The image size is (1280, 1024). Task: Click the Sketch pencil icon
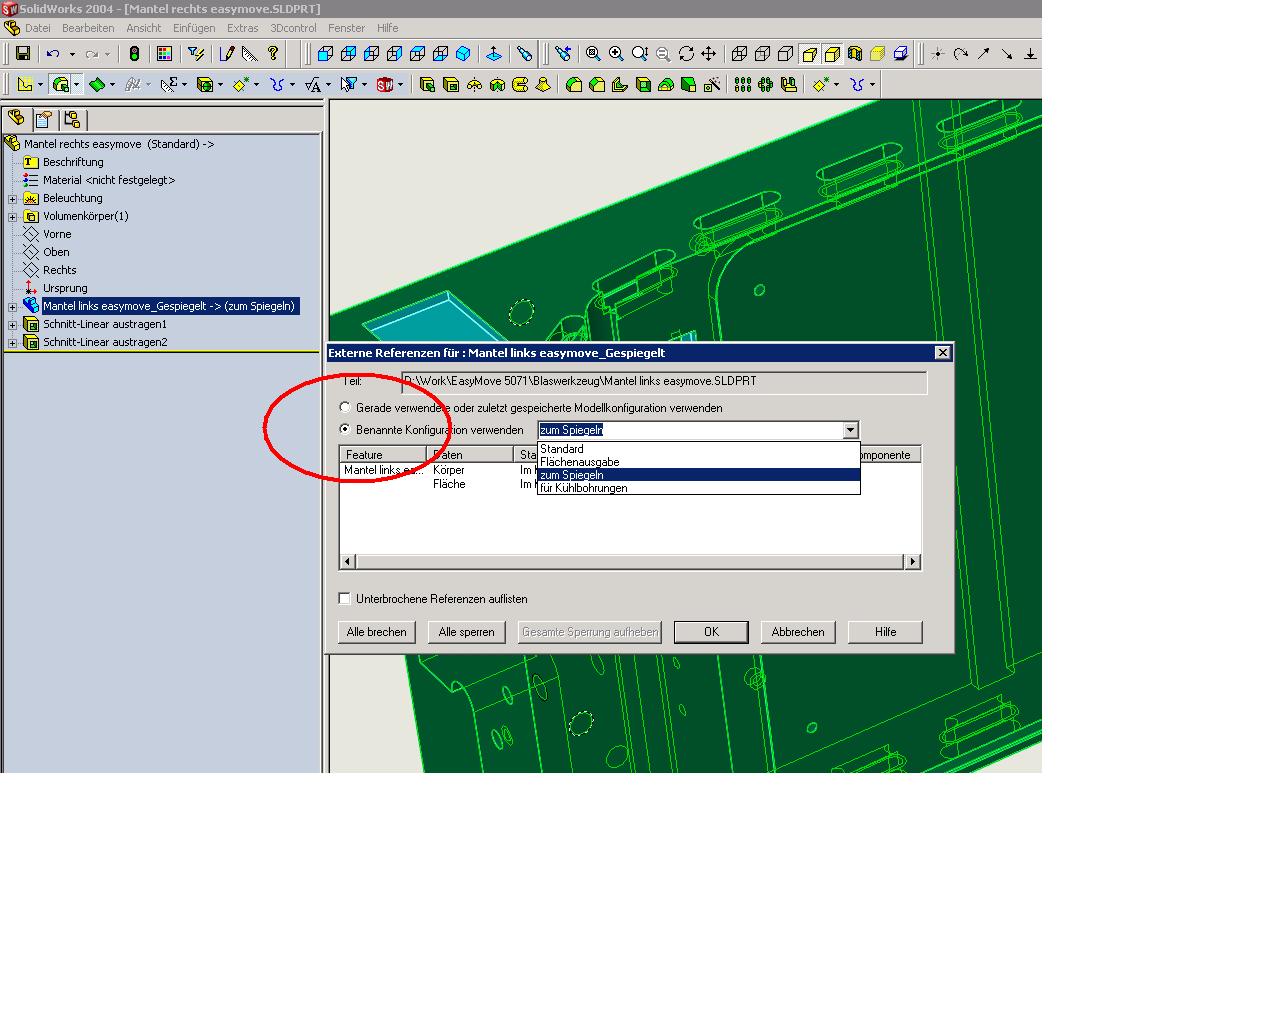pos(227,54)
